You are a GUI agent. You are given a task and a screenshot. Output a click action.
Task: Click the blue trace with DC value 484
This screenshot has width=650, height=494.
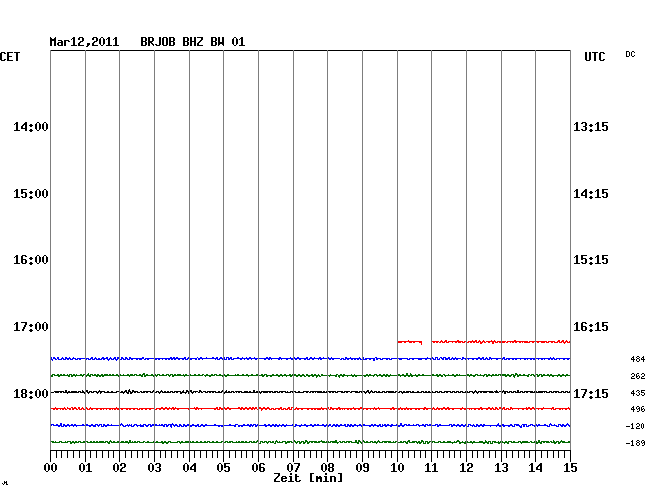[x=310, y=358]
